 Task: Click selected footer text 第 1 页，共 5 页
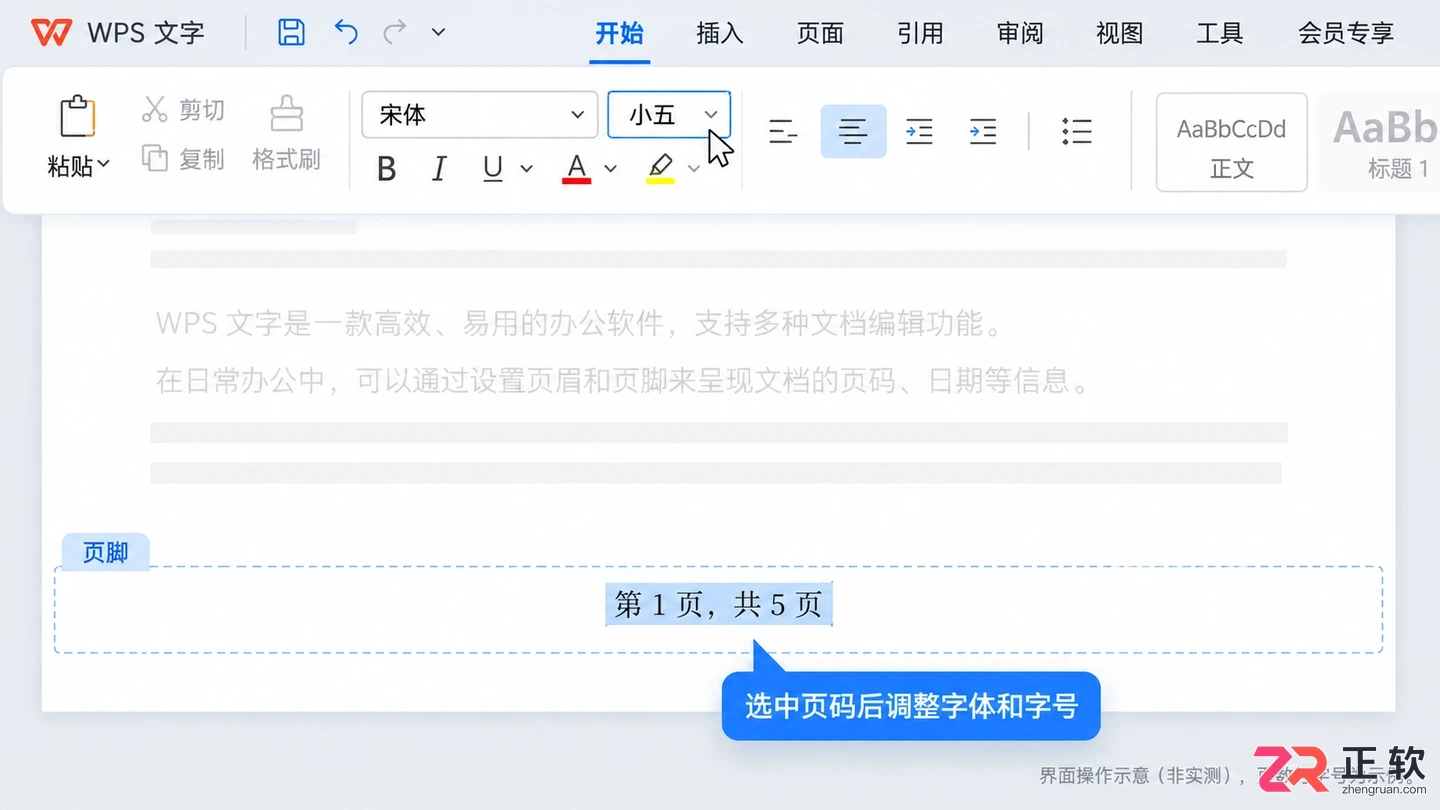click(x=719, y=604)
